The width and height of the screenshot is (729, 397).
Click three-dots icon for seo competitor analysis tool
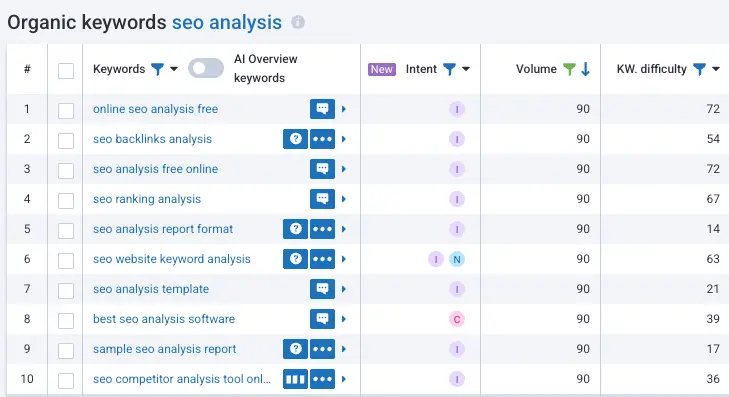(322, 379)
